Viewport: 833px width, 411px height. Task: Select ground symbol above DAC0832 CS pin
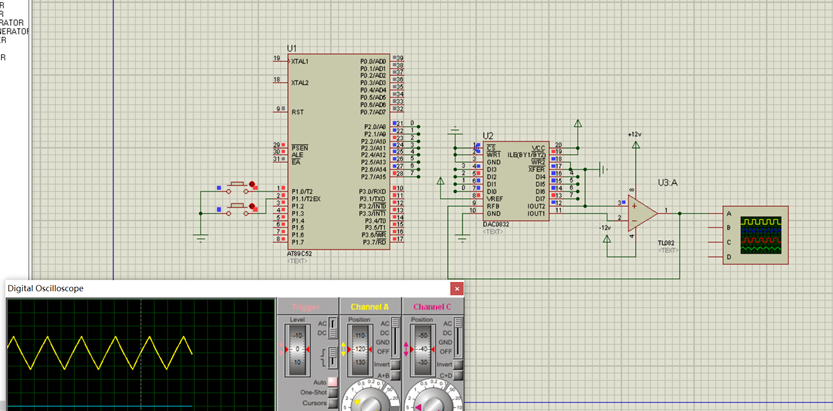click(x=455, y=130)
